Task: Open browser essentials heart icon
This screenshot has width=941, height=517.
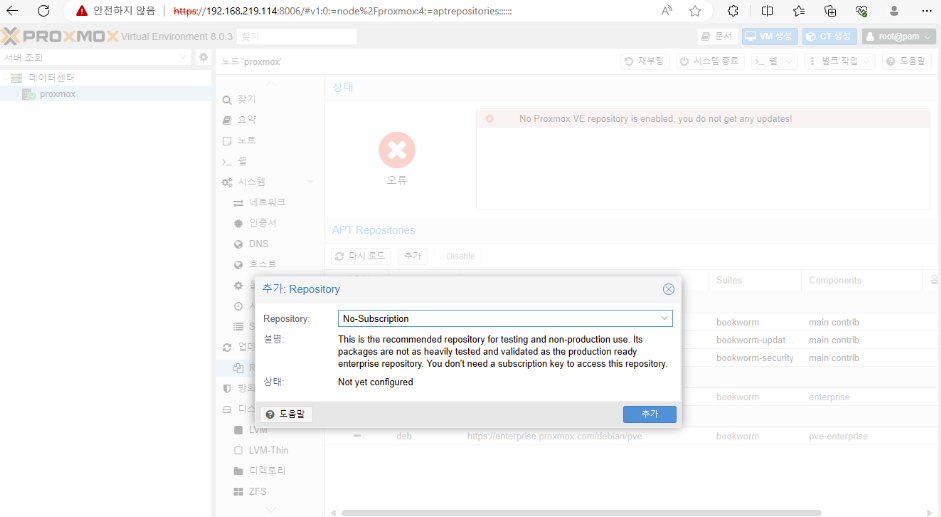Action: [x=861, y=11]
